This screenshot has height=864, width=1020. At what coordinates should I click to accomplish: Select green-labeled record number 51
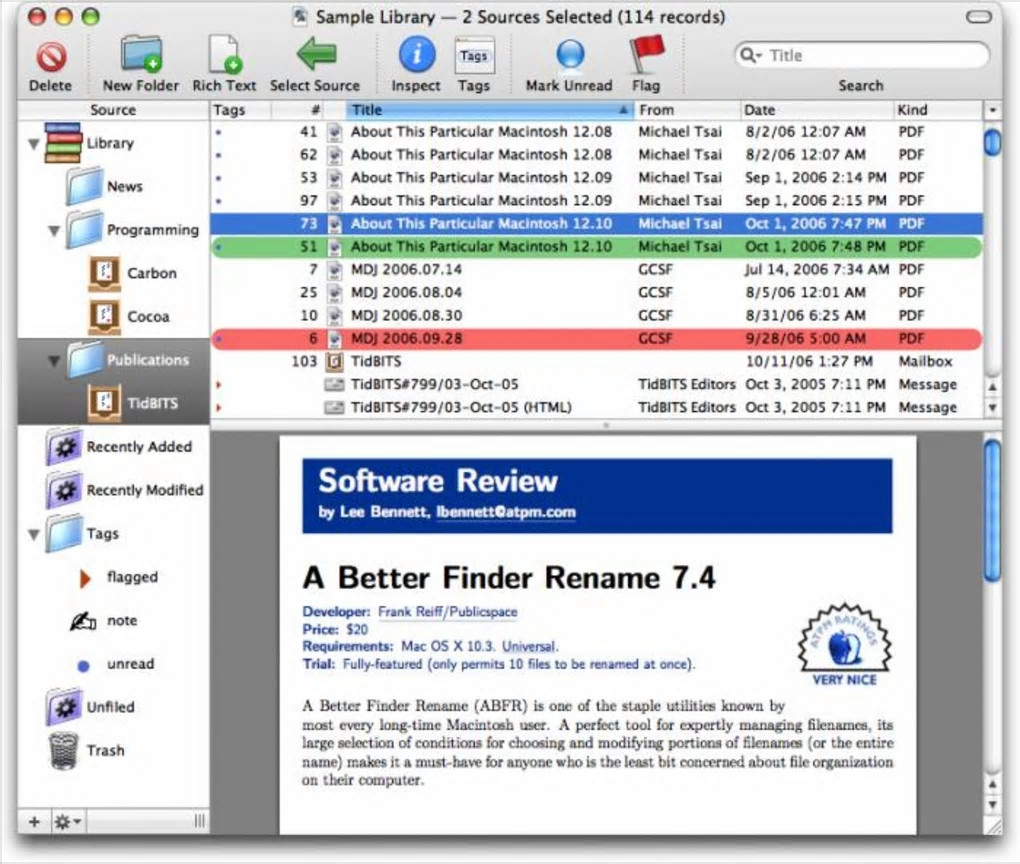tap(597, 247)
